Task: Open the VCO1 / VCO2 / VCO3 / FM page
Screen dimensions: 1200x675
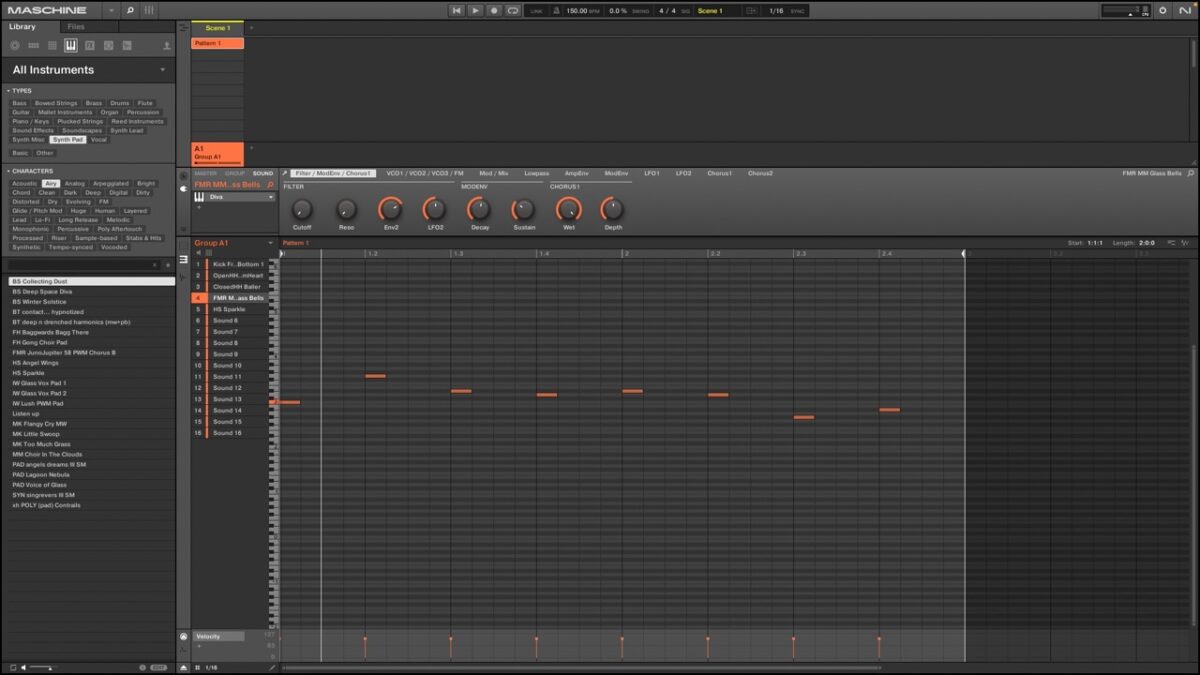Action: tap(424, 173)
